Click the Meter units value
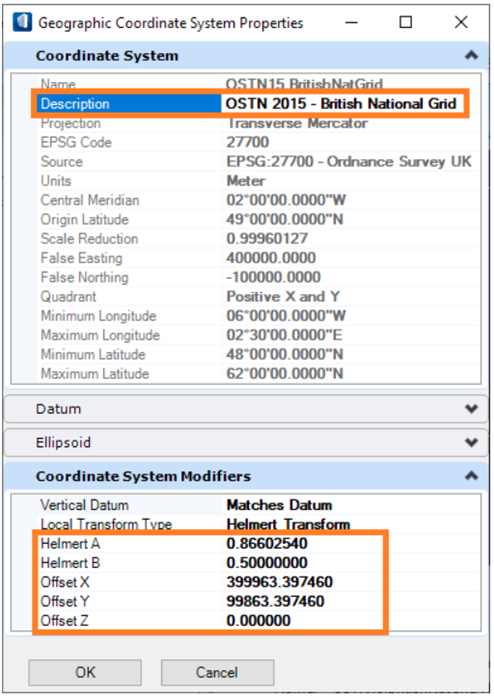The height and width of the screenshot is (699, 494). tap(246, 181)
